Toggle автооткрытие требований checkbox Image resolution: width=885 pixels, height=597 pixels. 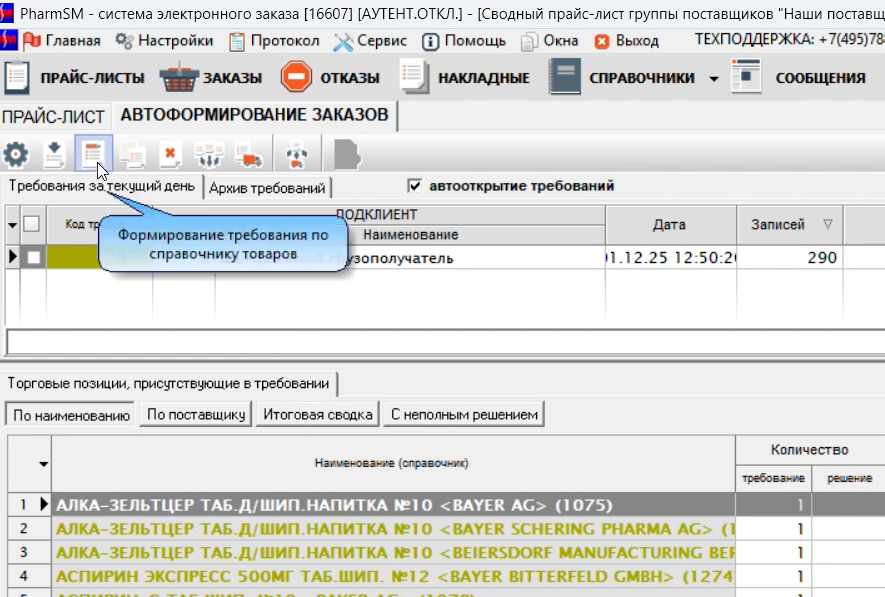point(415,186)
